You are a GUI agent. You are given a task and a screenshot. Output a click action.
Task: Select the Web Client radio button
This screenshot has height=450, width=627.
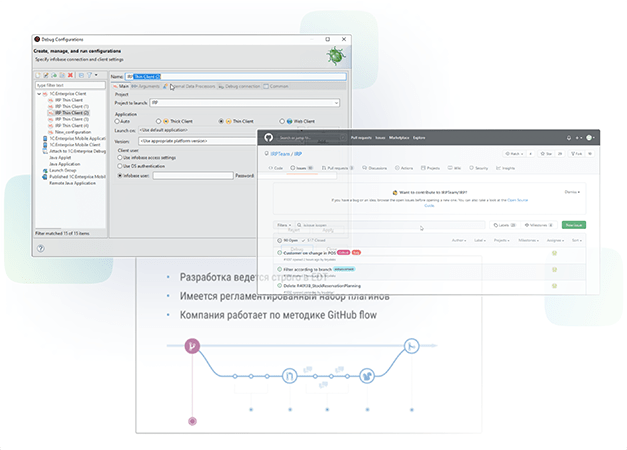point(282,121)
